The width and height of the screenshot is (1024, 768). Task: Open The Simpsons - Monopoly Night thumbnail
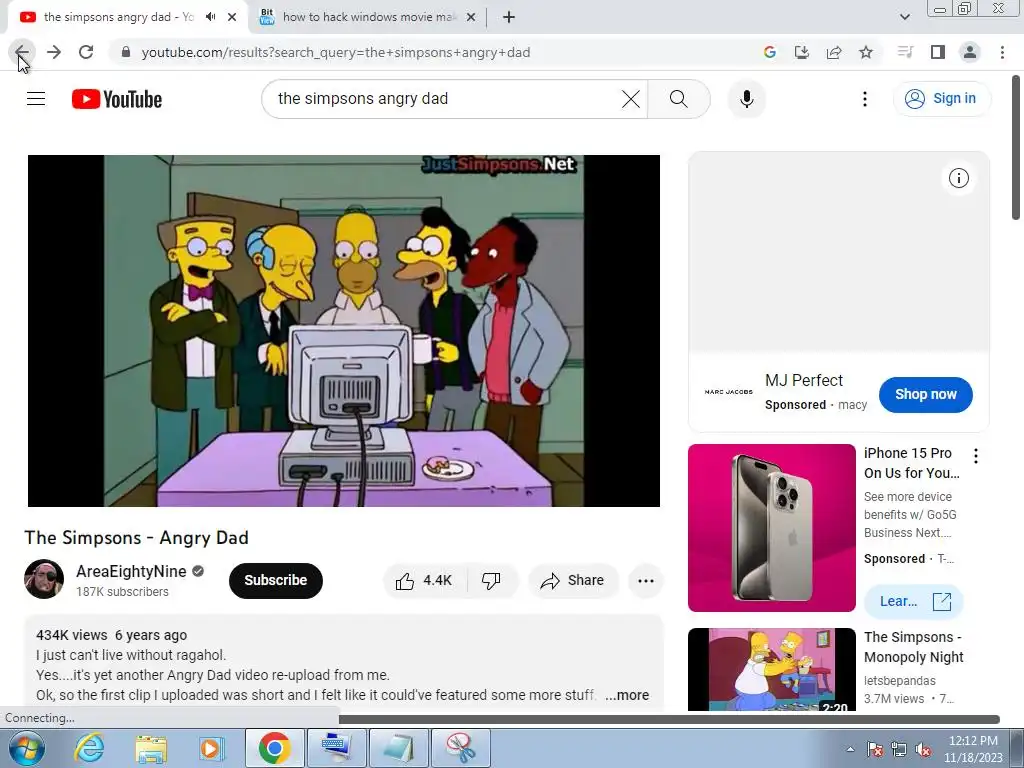(771, 669)
